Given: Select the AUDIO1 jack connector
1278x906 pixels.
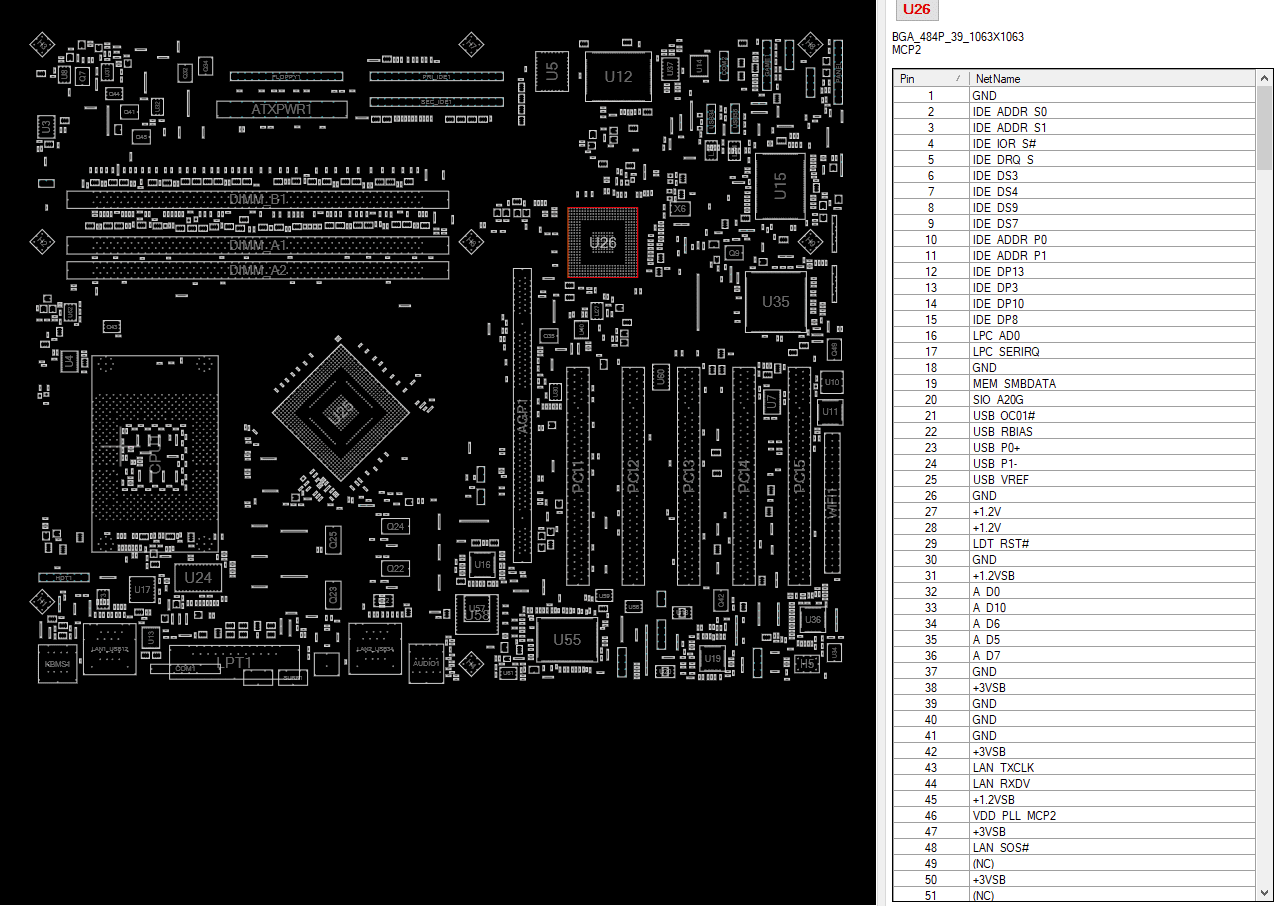Looking at the screenshot, I should (x=426, y=663).
